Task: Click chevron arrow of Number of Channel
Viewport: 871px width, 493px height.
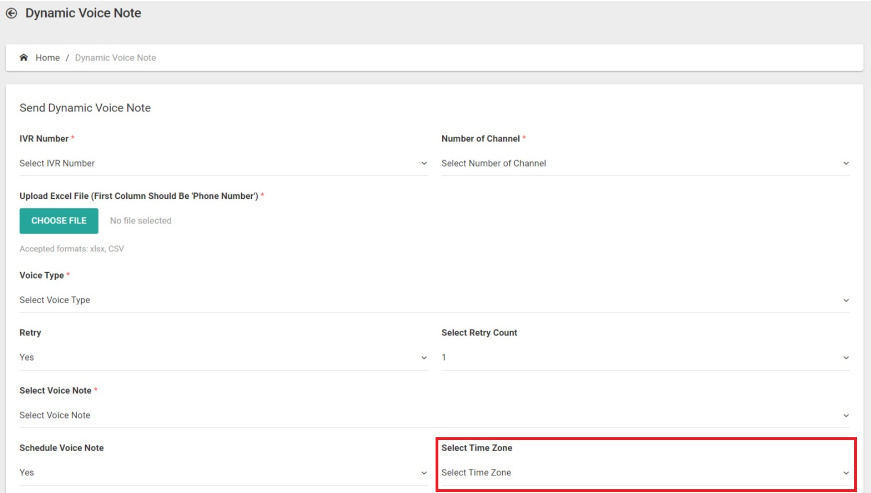Action: pos(846,164)
